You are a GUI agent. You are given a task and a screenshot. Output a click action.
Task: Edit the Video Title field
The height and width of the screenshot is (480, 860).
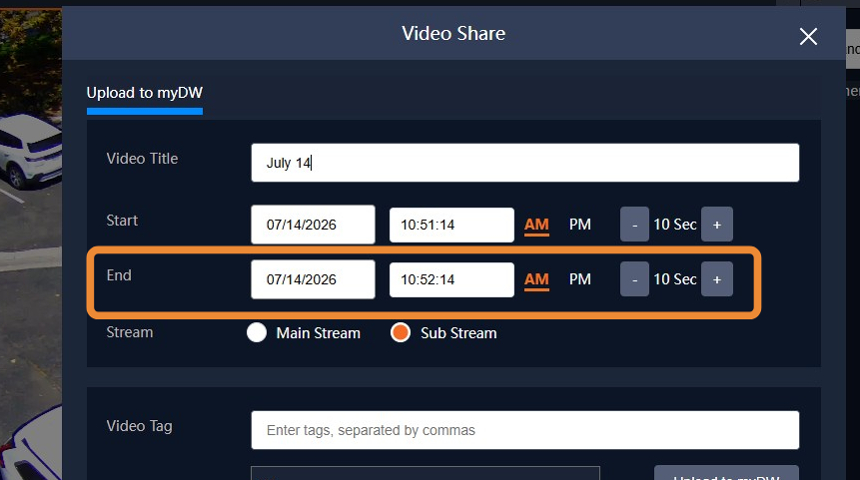pos(525,163)
